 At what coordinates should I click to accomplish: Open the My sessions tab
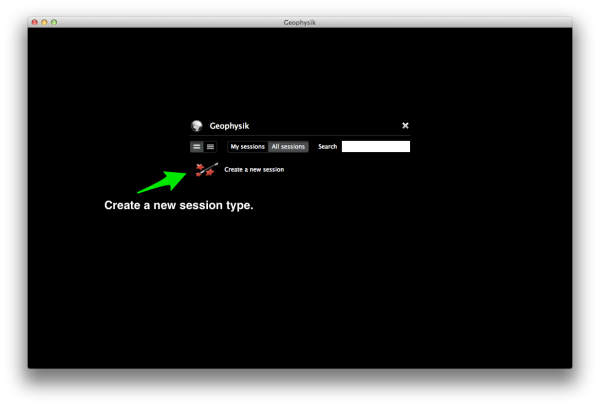[x=247, y=146]
